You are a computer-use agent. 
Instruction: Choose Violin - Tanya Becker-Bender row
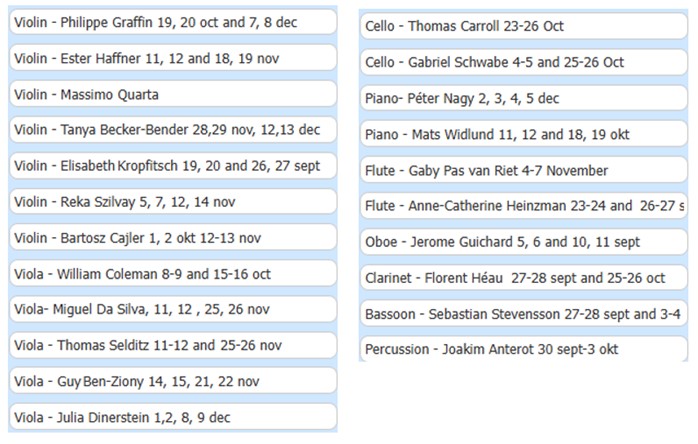[173, 130]
